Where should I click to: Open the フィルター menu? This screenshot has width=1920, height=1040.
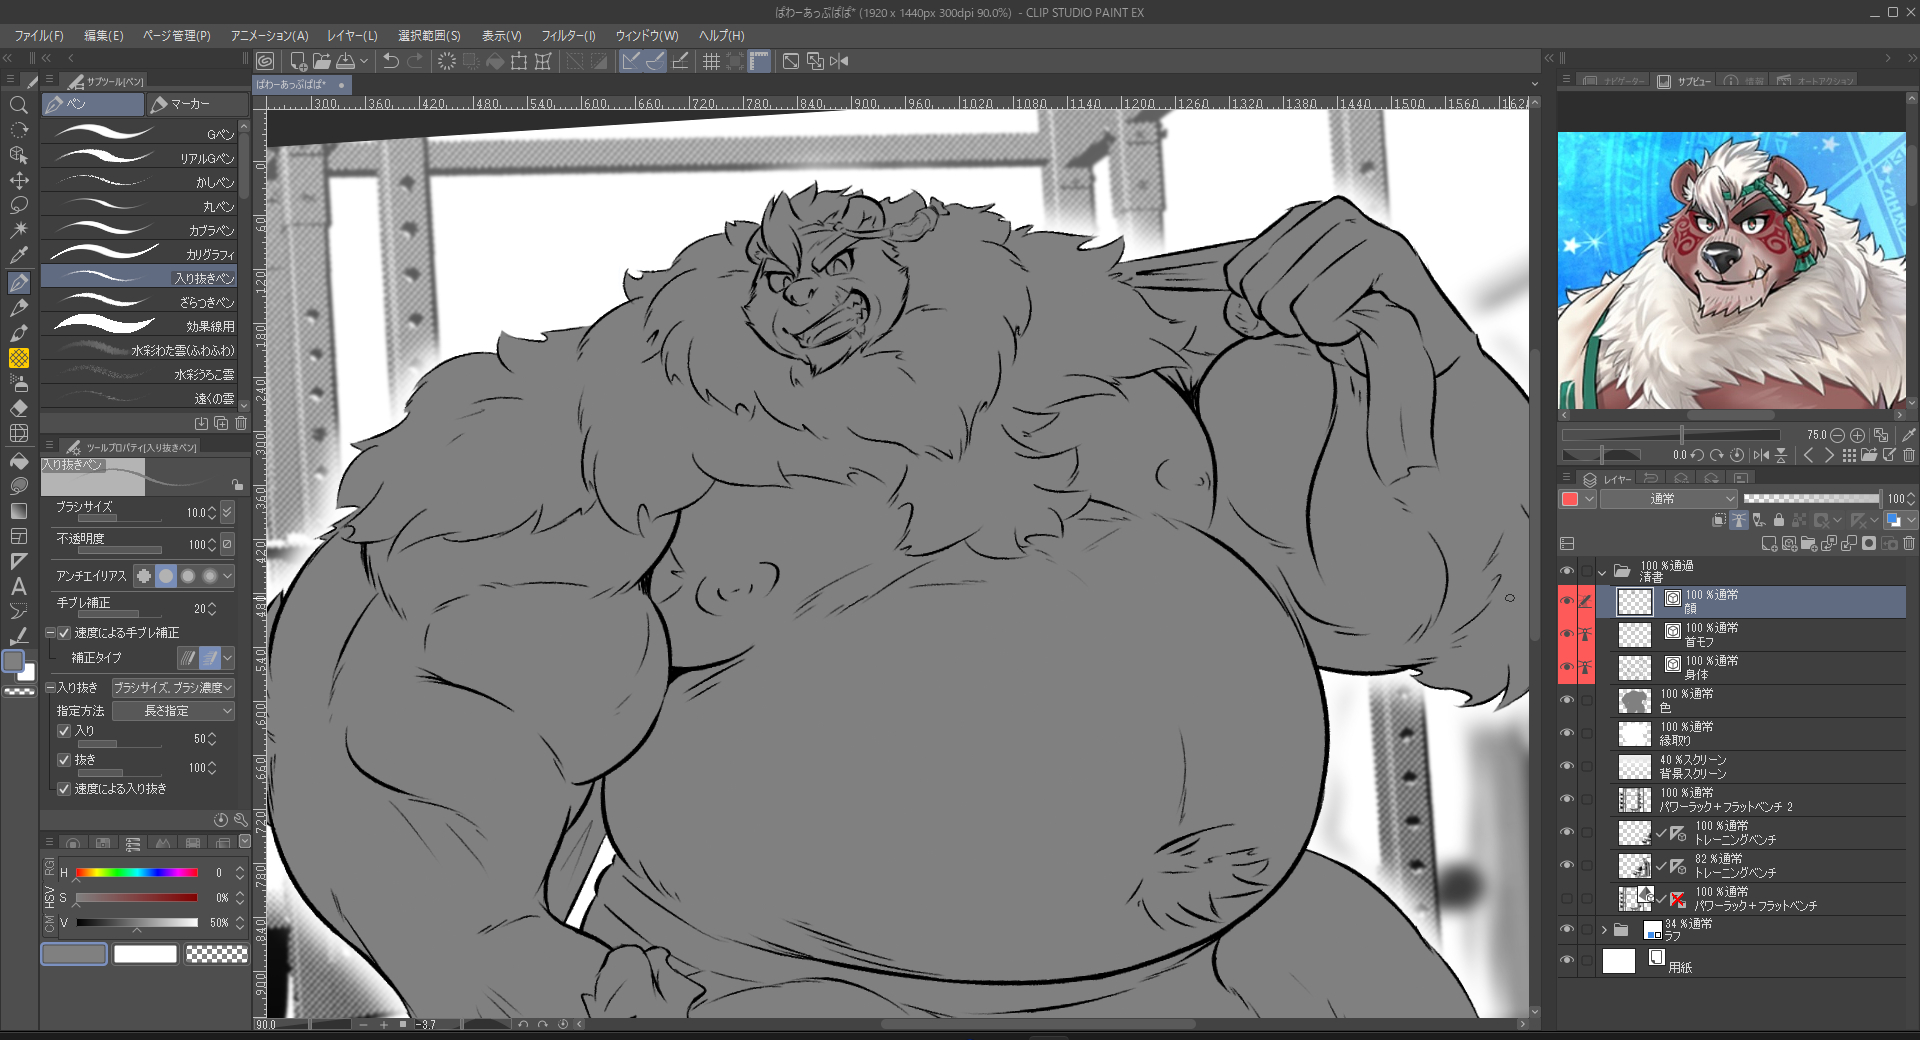[568, 35]
